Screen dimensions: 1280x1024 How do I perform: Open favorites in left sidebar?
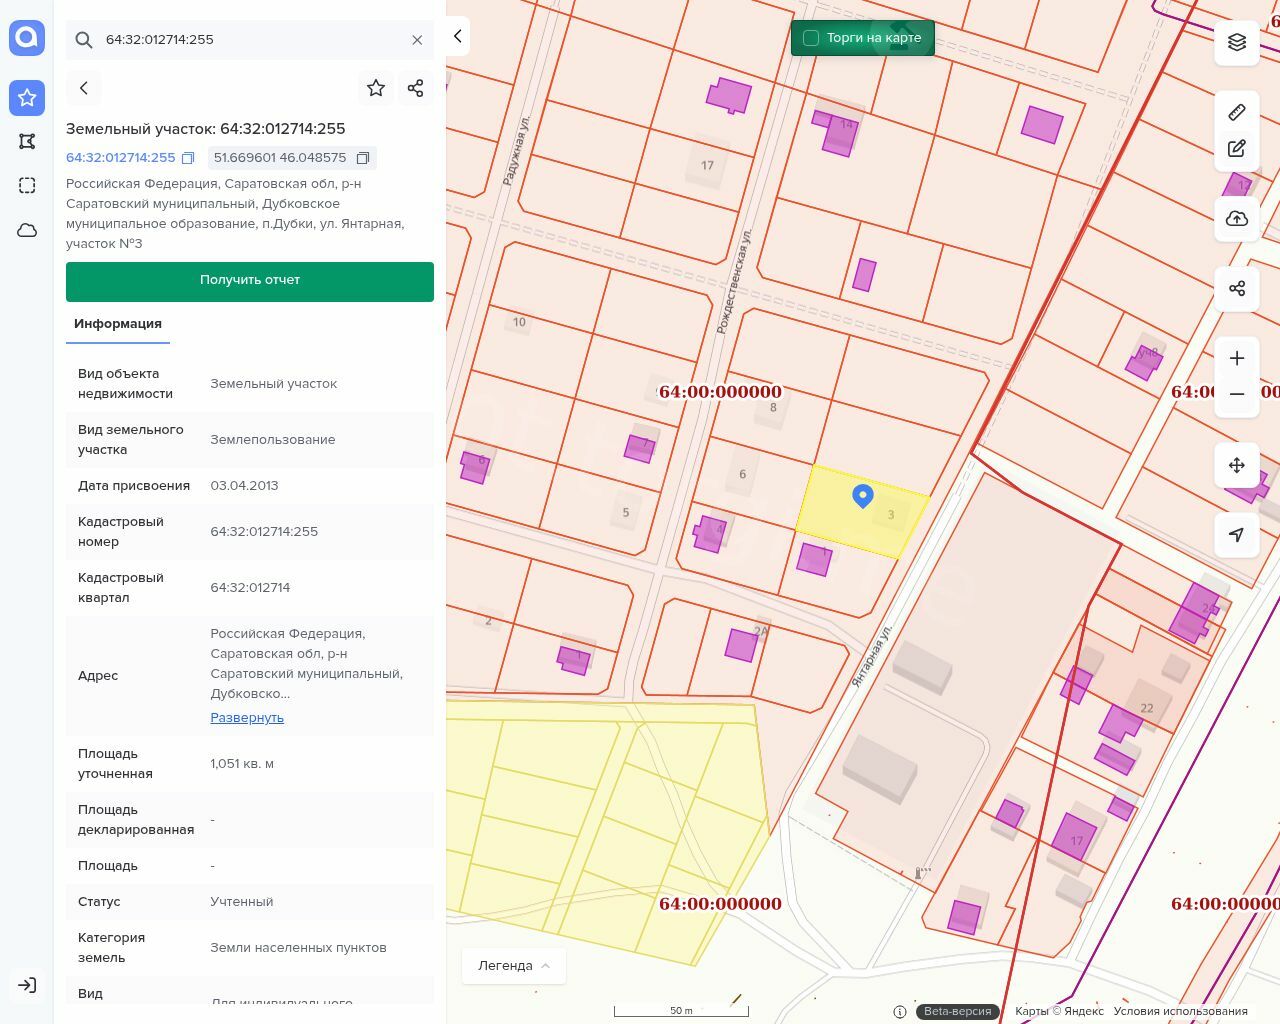27,97
